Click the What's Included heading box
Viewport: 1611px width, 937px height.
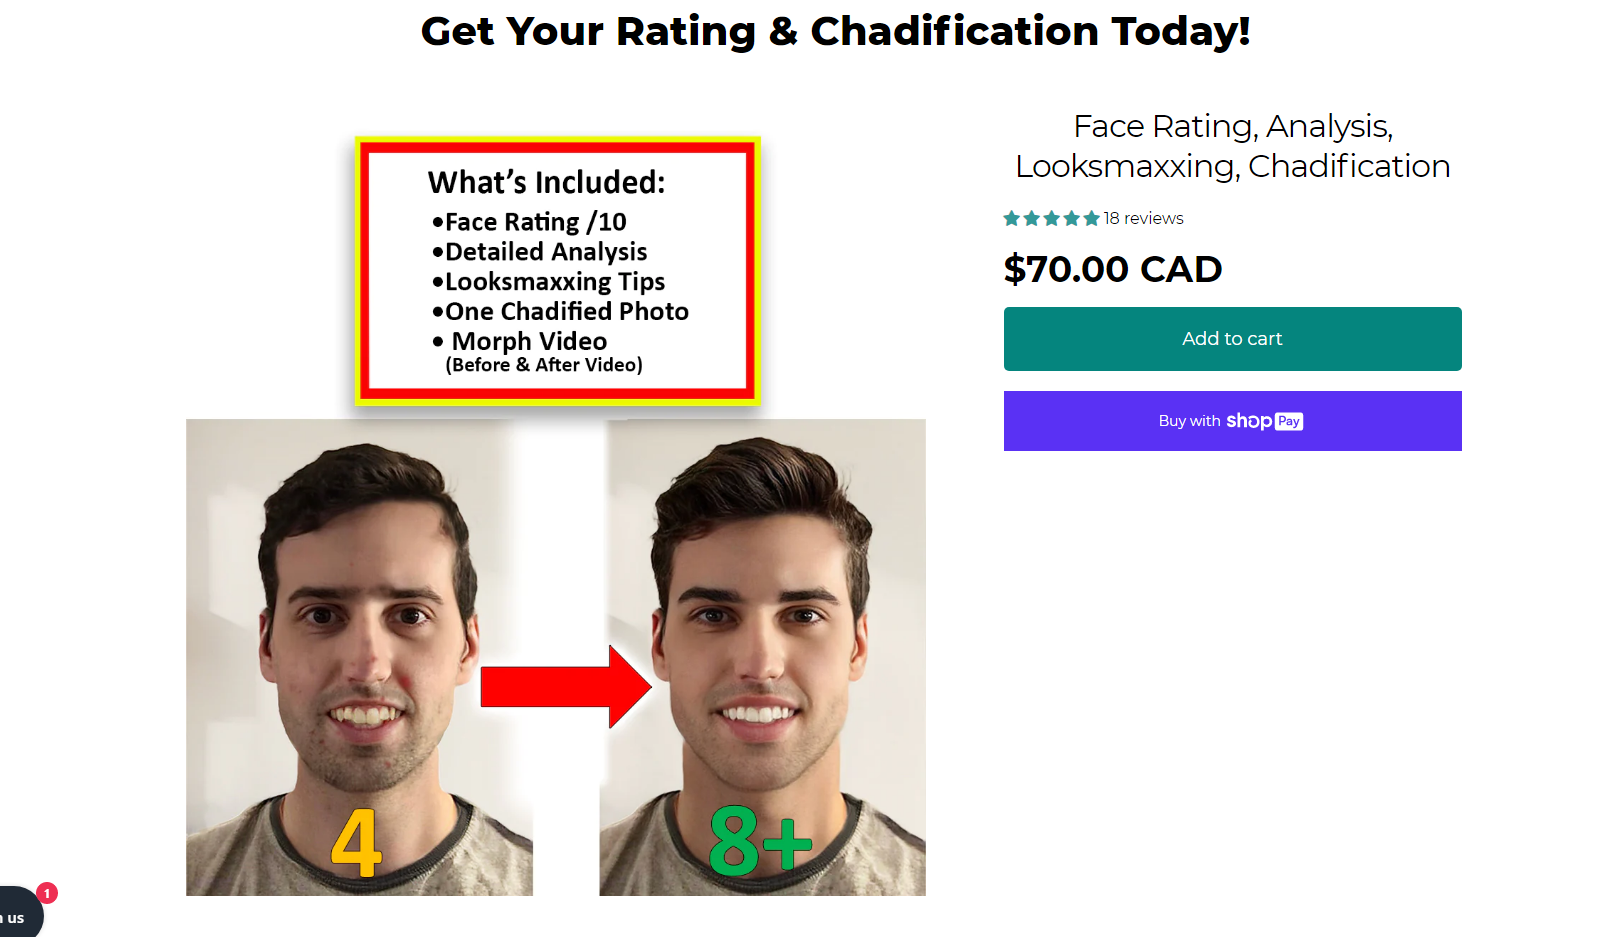point(558,271)
